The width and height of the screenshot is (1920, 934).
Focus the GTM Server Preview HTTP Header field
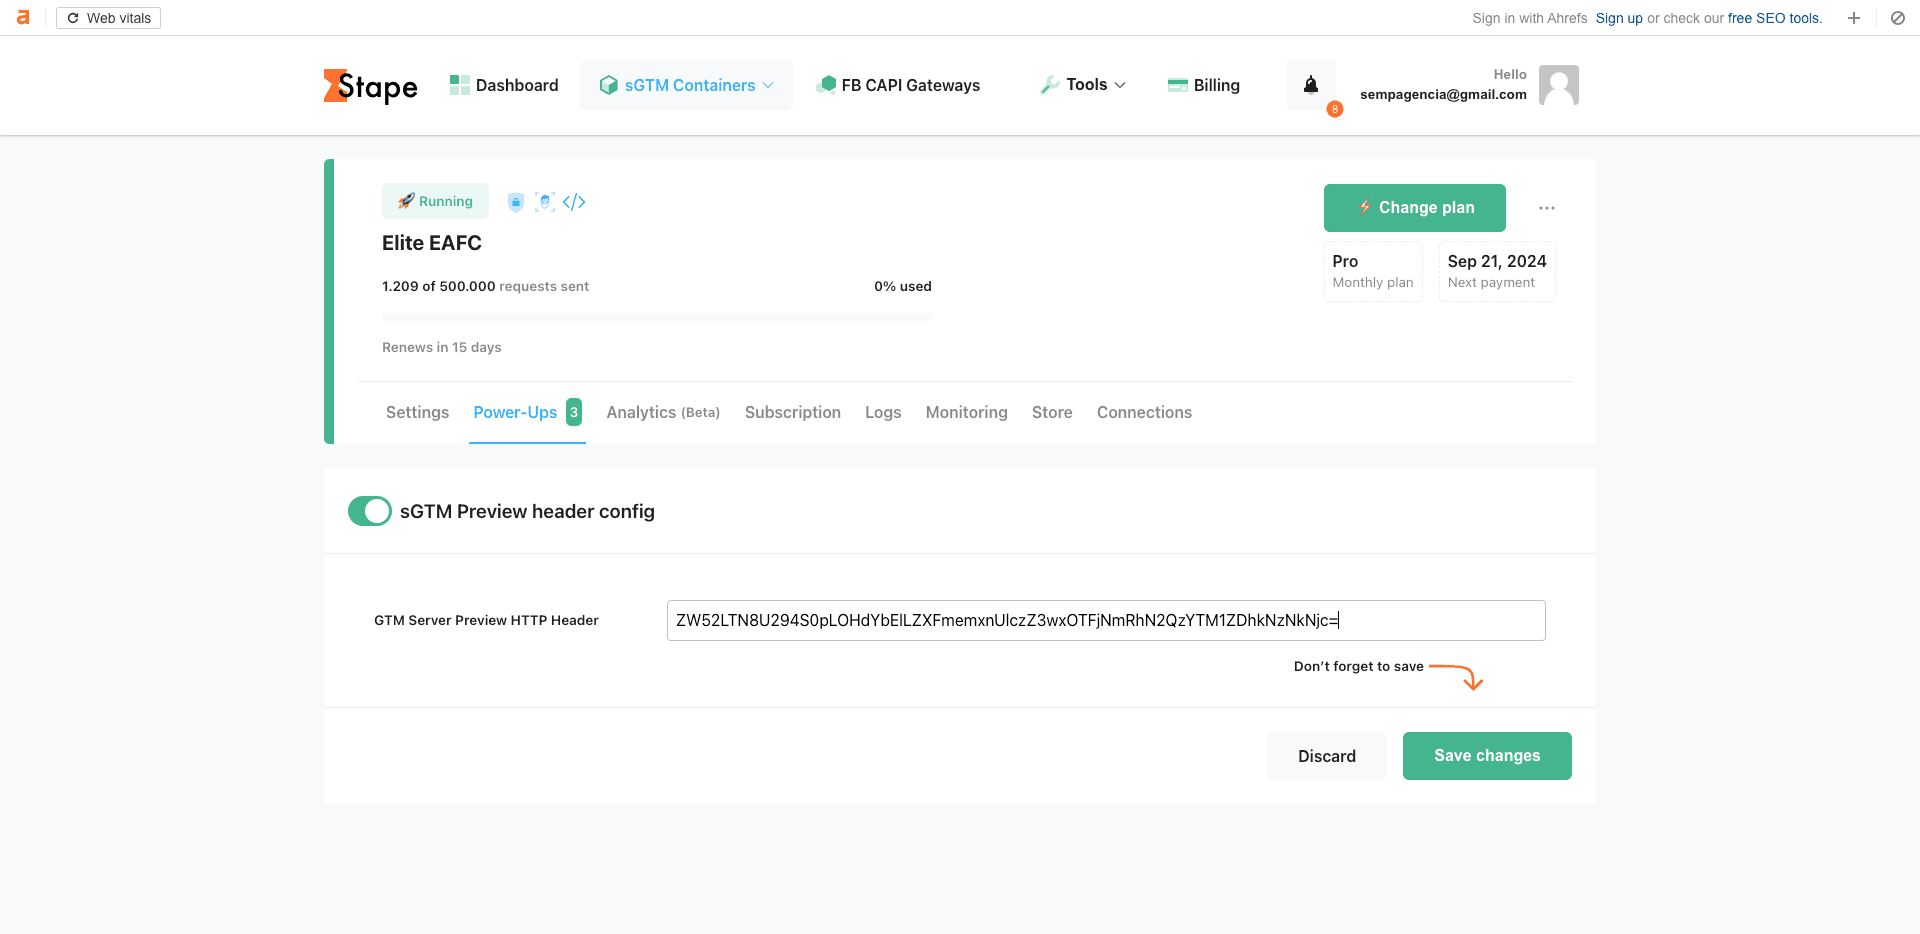1106,620
